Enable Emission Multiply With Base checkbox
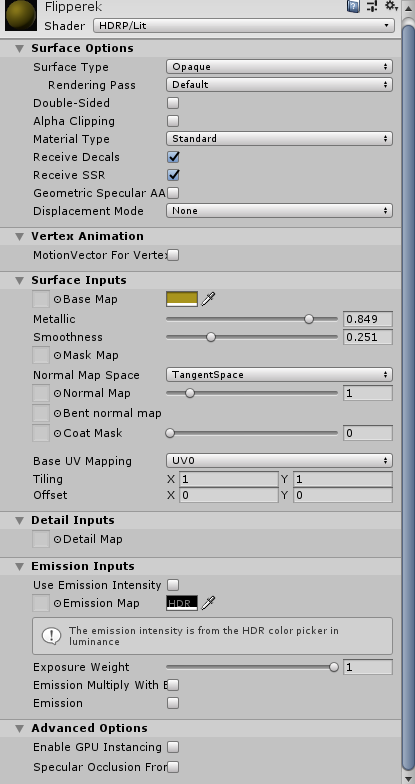The image size is (415, 784). pyautogui.click(x=173, y=685)
